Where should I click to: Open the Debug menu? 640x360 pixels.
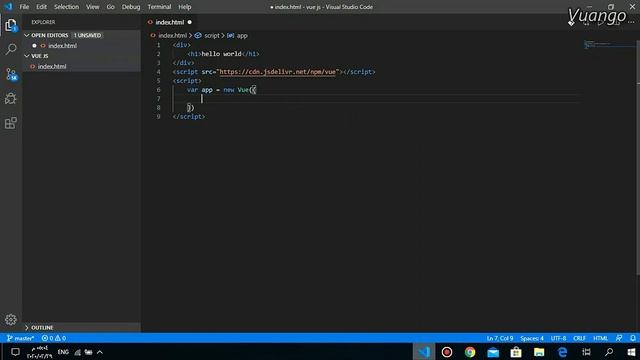[x=131, y=7]
